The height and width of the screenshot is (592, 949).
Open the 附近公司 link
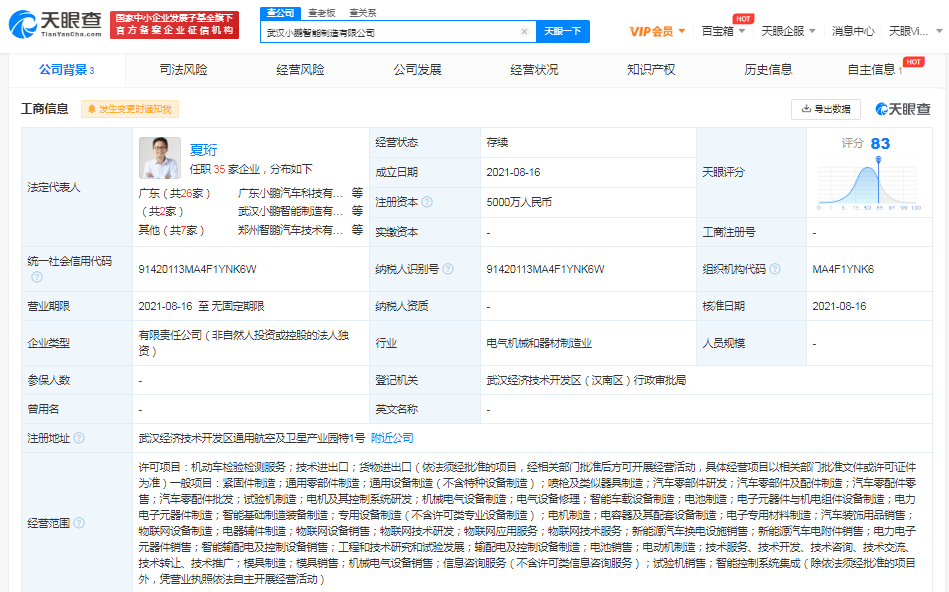click(392, 438)
